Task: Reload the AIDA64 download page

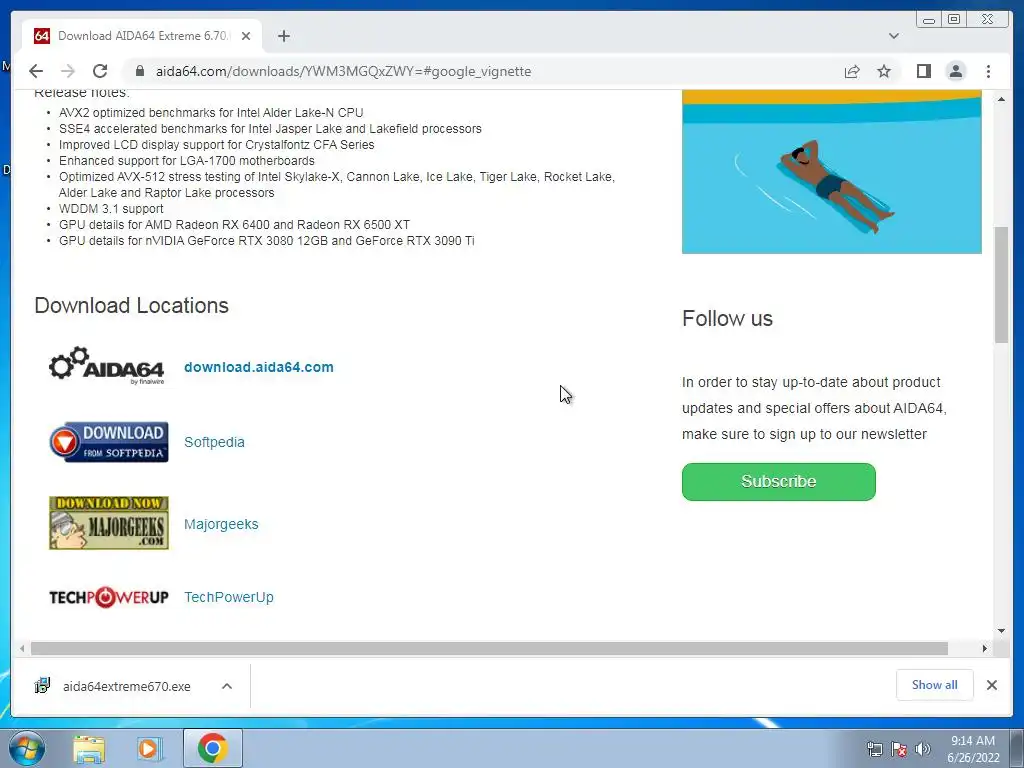Action: [100, 71]
